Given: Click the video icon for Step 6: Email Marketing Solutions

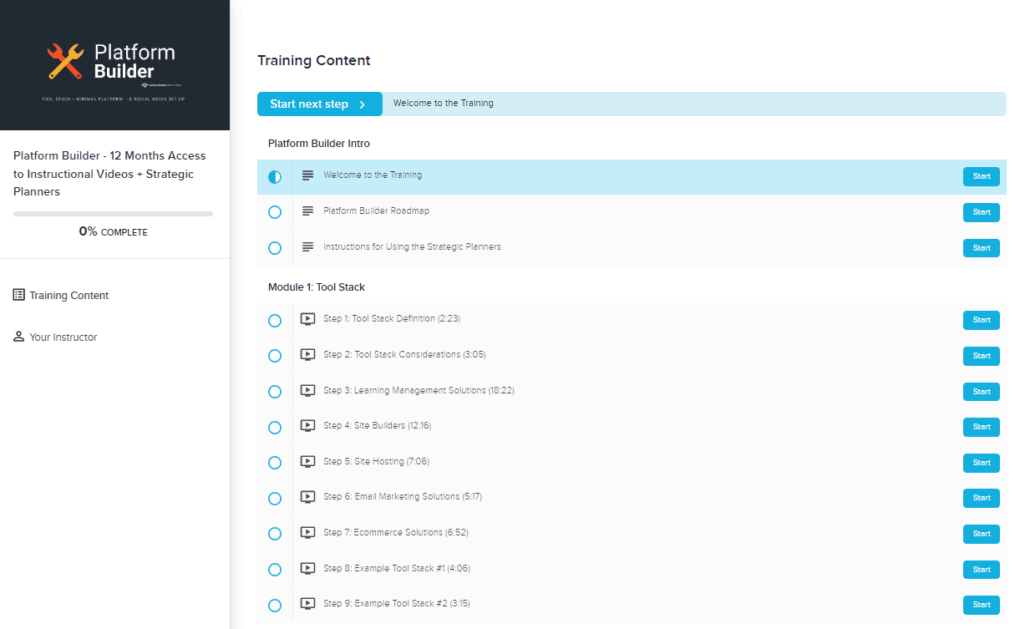Looking at the screenshot, I should point(307,497).
